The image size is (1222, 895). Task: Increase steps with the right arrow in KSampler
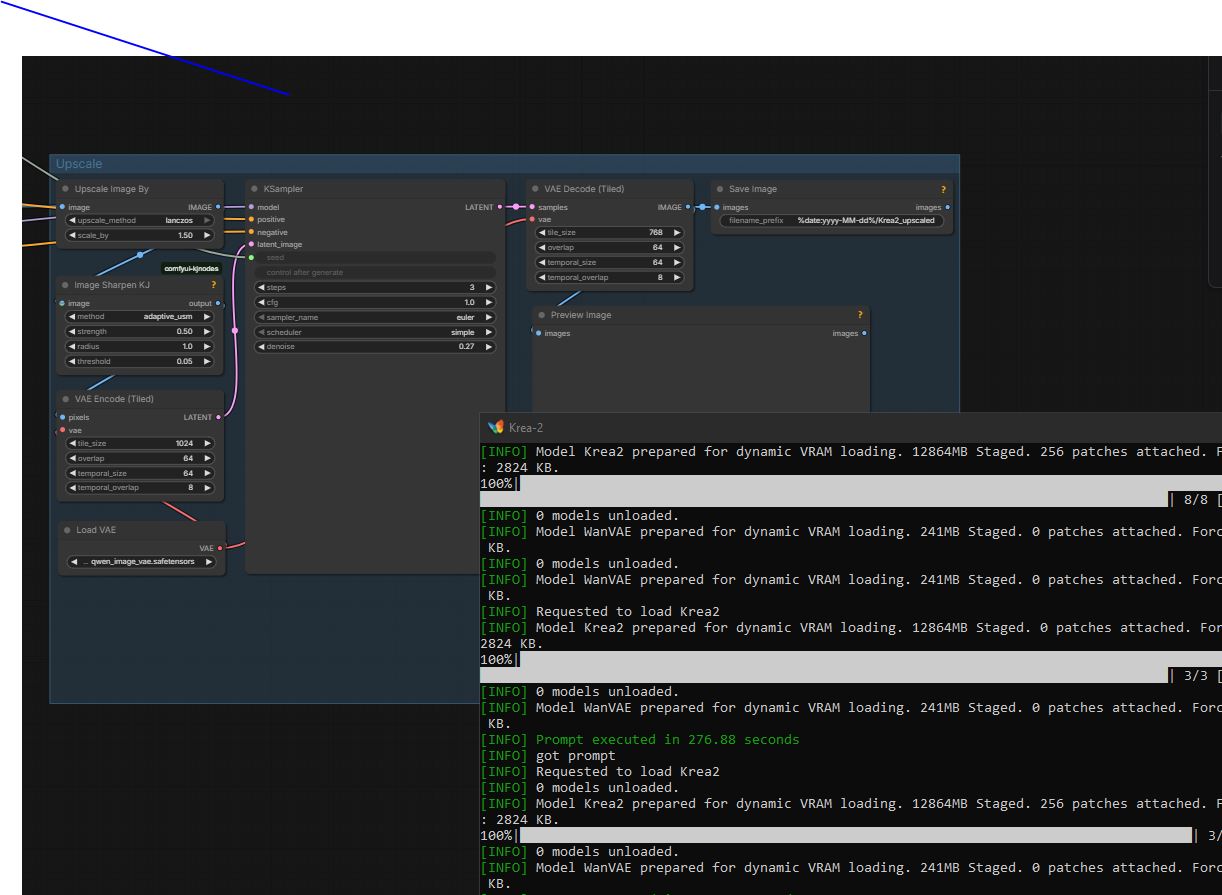(489, 287)
